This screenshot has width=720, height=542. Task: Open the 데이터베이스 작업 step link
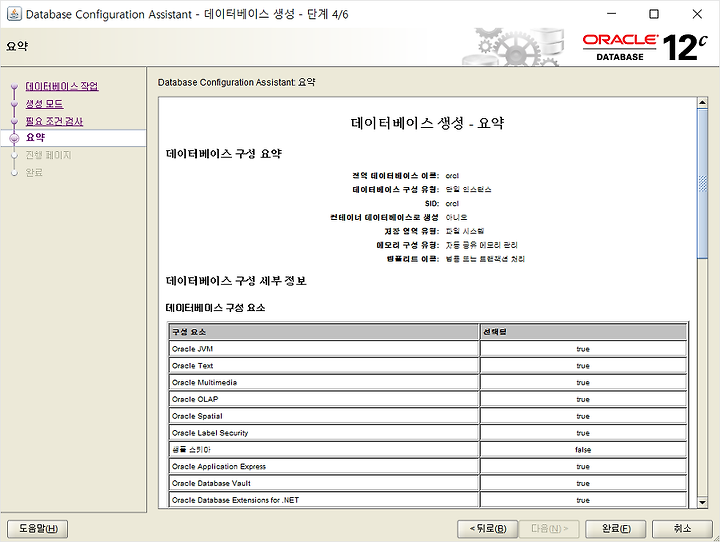[62, 86]
